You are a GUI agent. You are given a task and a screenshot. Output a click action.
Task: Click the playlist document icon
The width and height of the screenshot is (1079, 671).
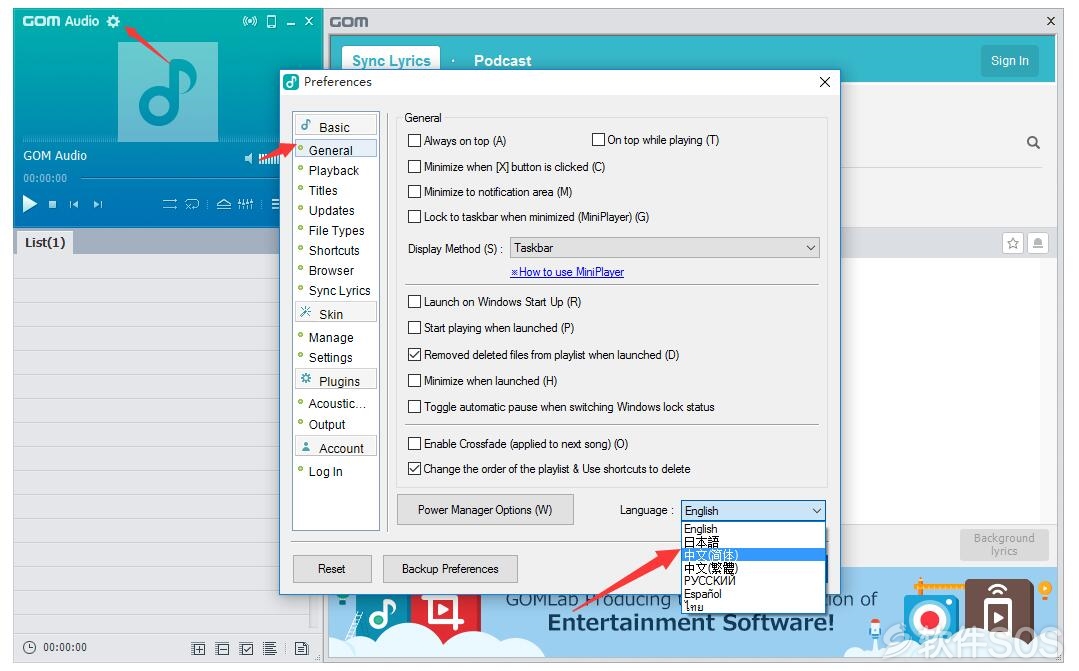pos(301,648)
